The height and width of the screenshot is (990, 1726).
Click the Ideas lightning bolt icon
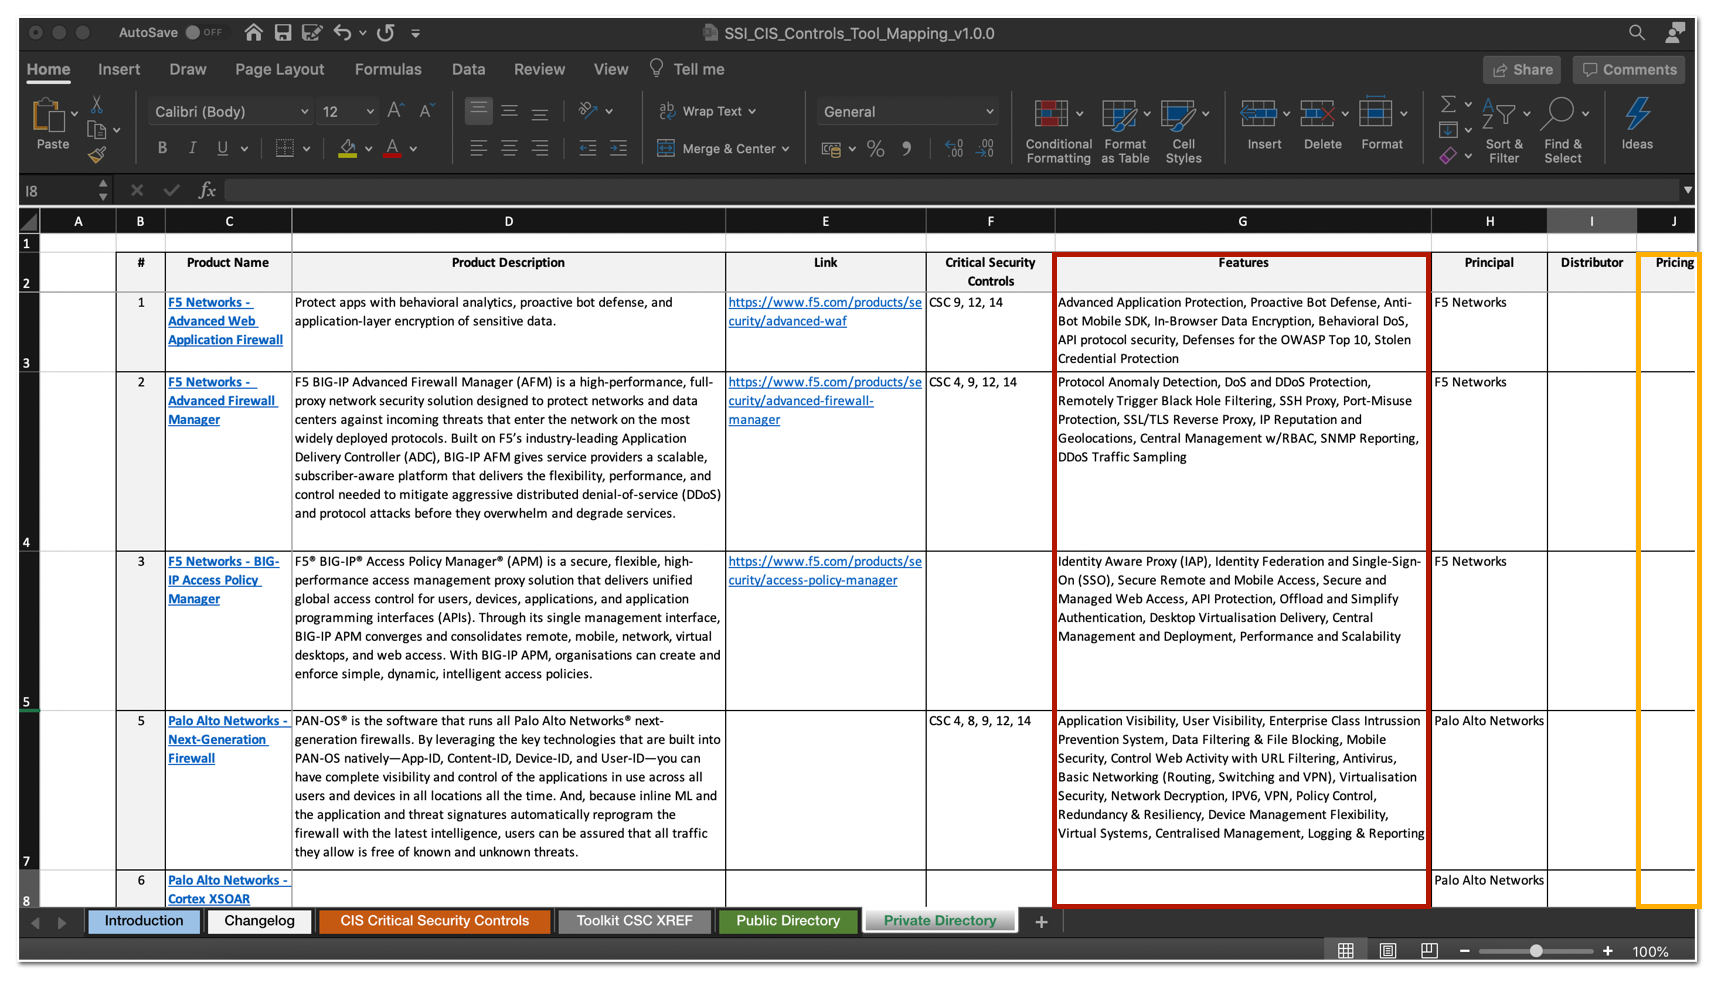click(x=1637, y=113)
